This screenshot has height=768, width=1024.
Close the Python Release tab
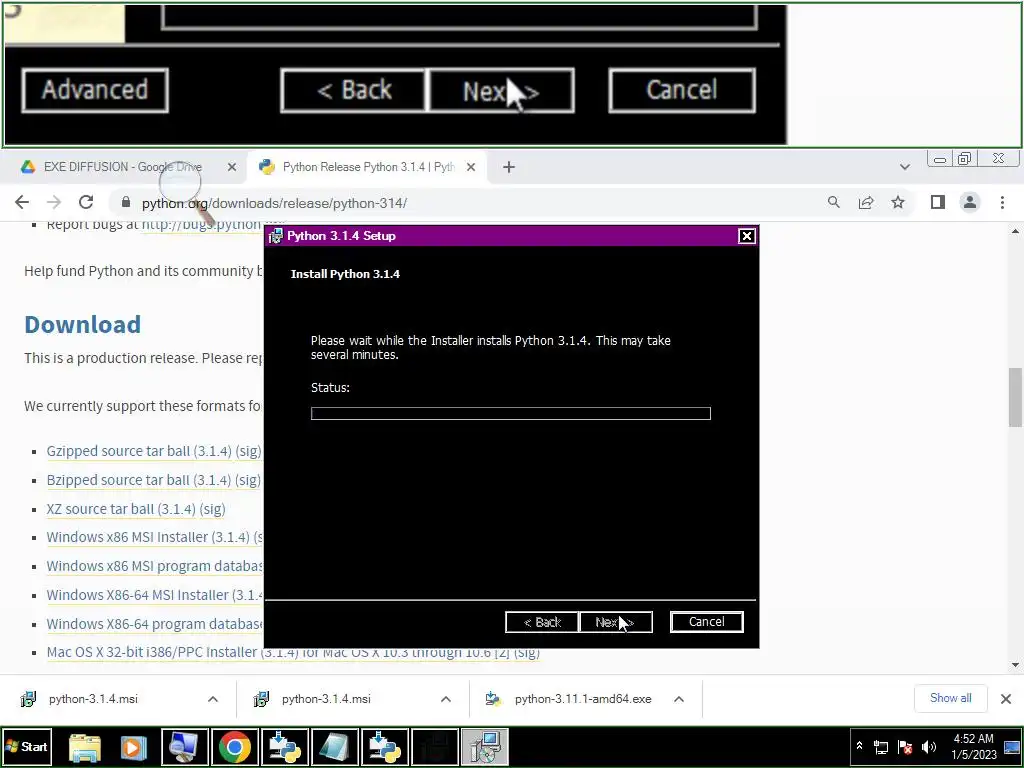tap(470, 167)
